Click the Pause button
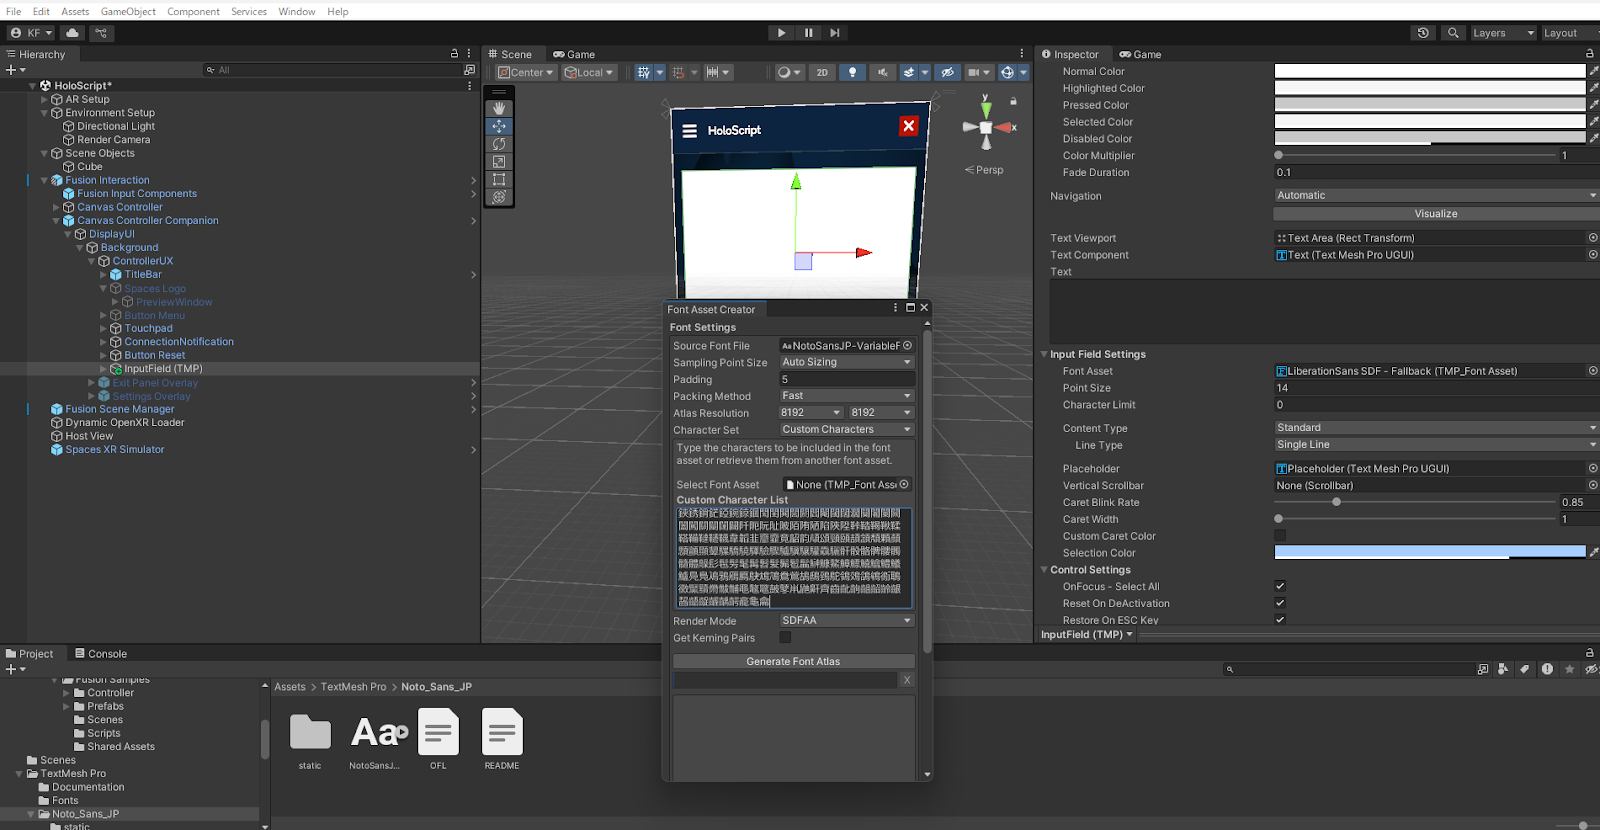1600x830 pixels. (808, 33)
